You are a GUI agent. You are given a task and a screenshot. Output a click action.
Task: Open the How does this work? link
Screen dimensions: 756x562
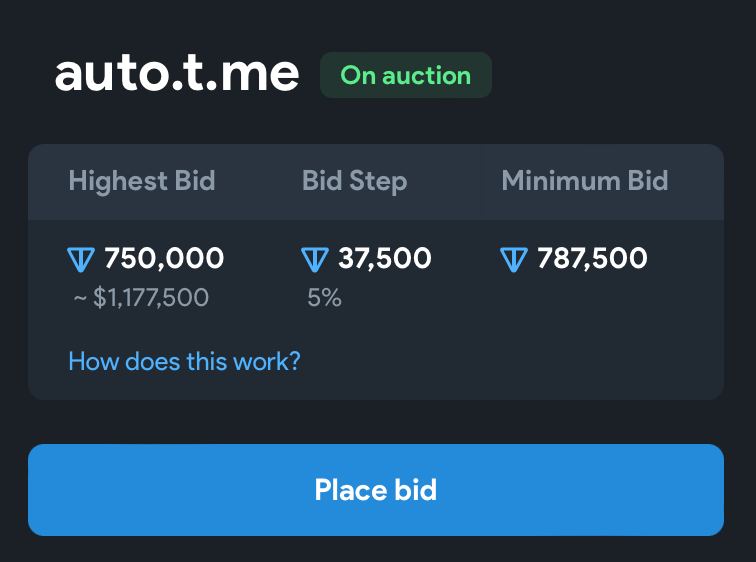point(184,361)
